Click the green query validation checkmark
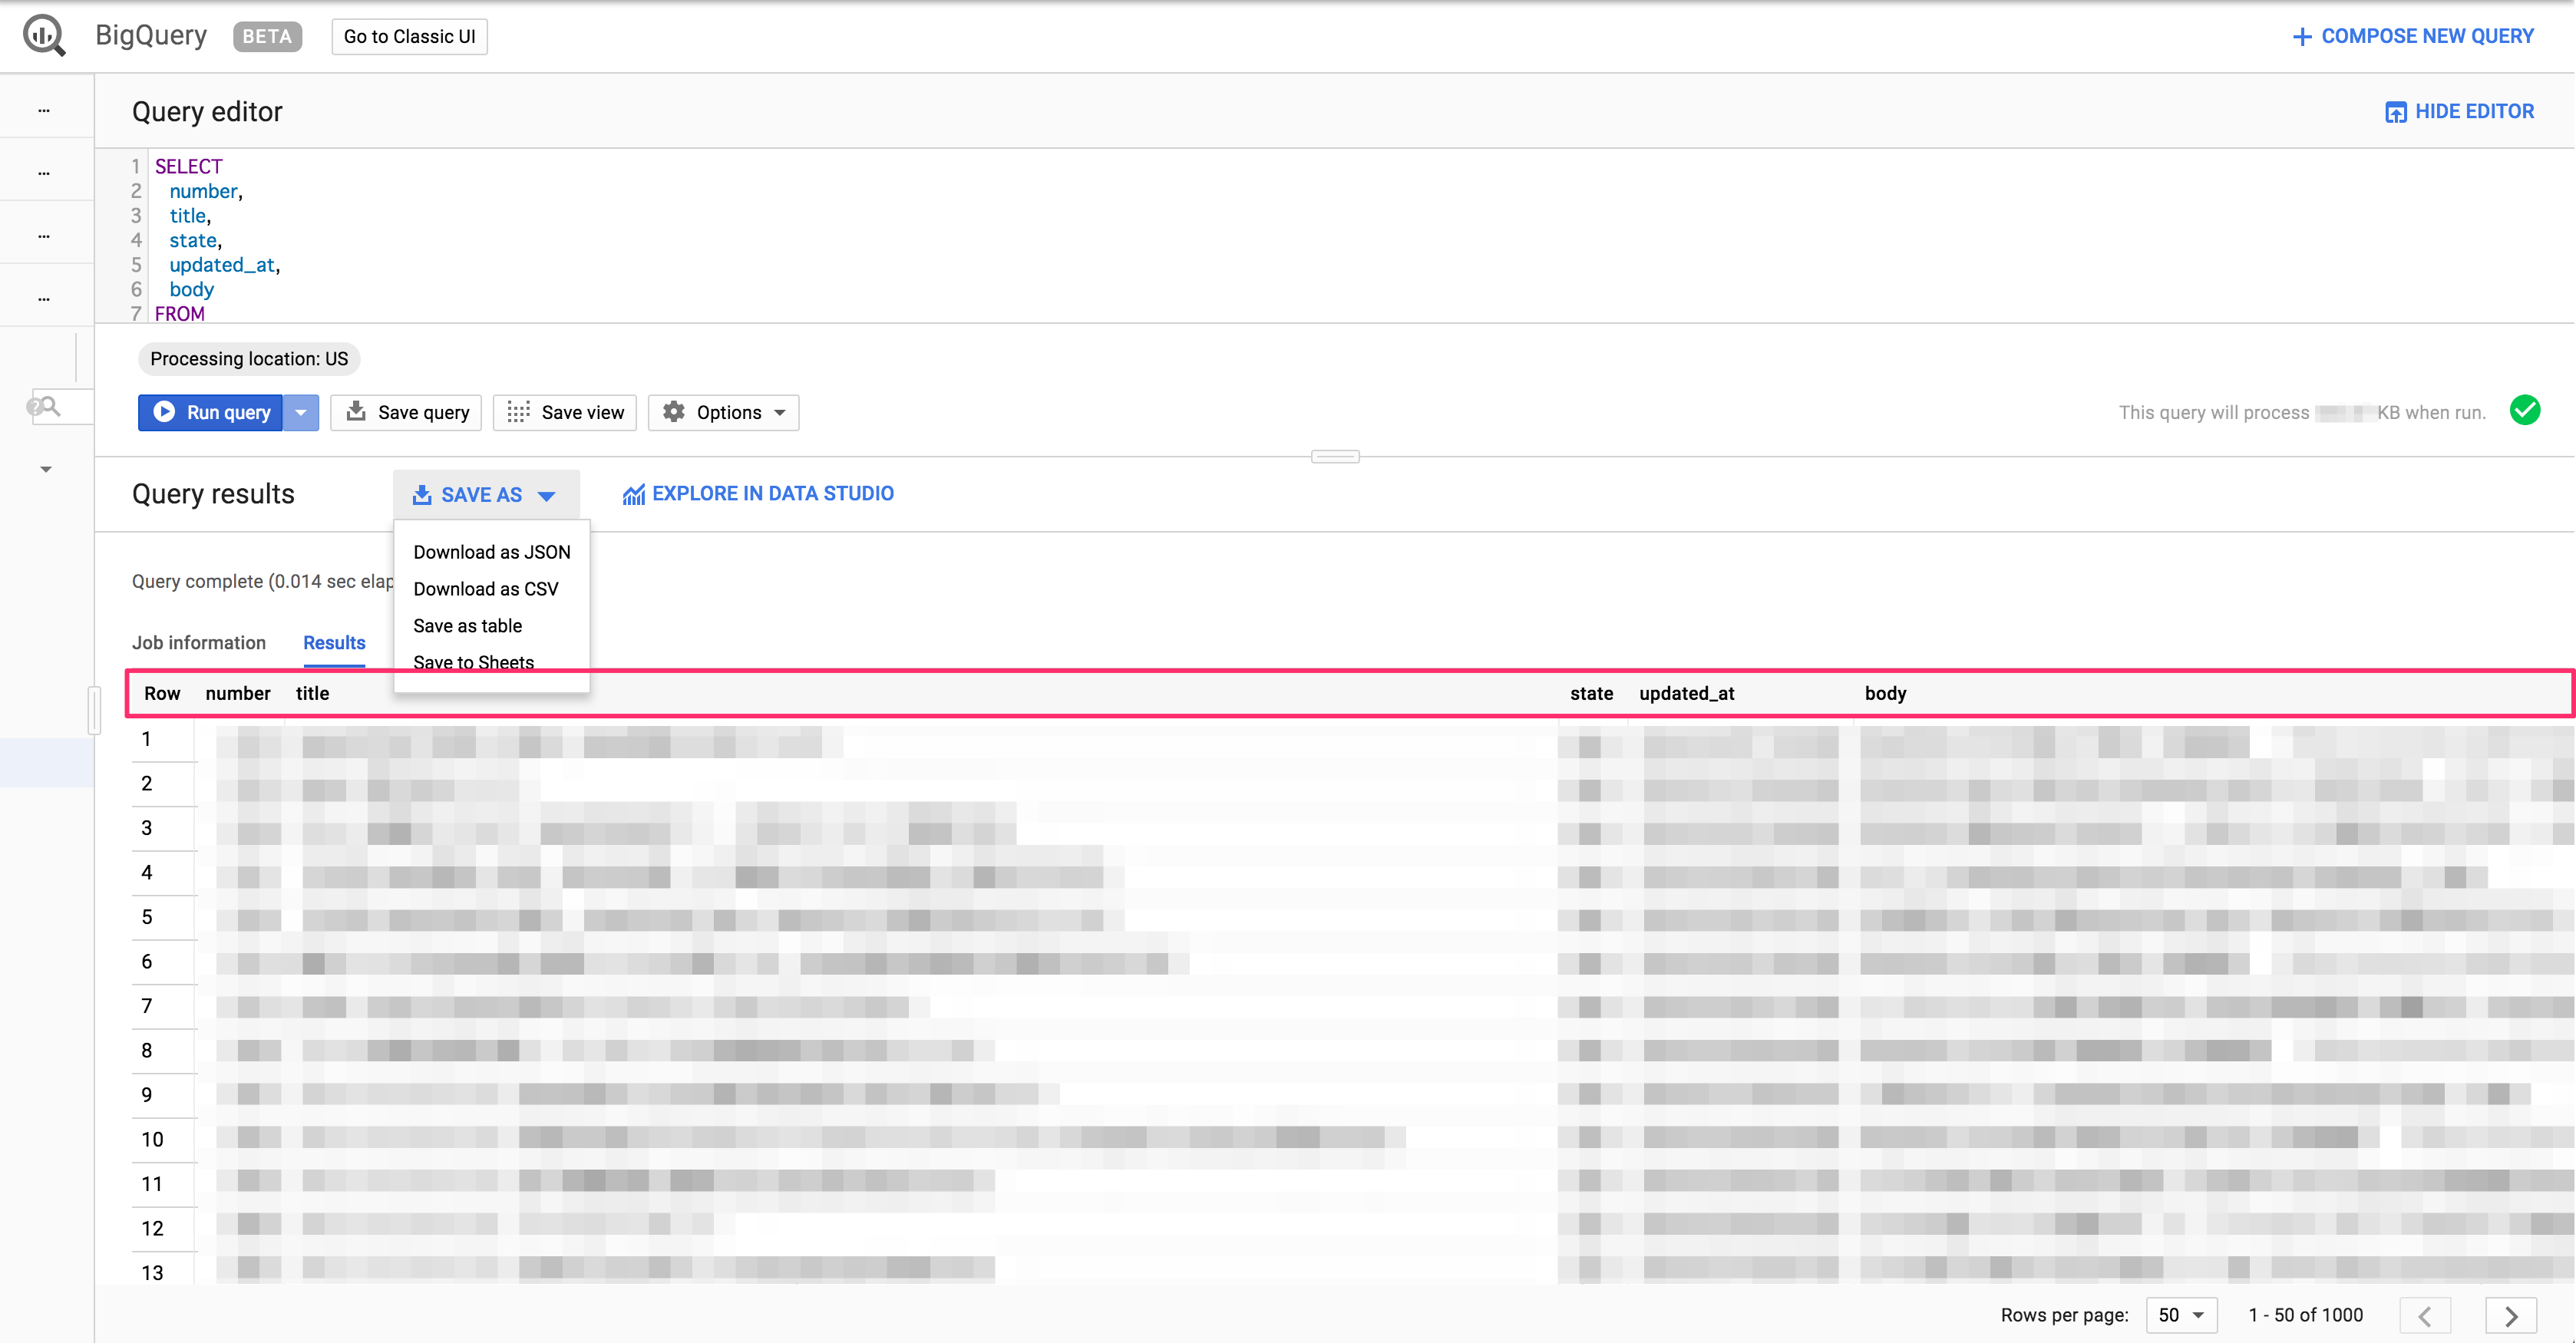 click(x=2525, y=411)
